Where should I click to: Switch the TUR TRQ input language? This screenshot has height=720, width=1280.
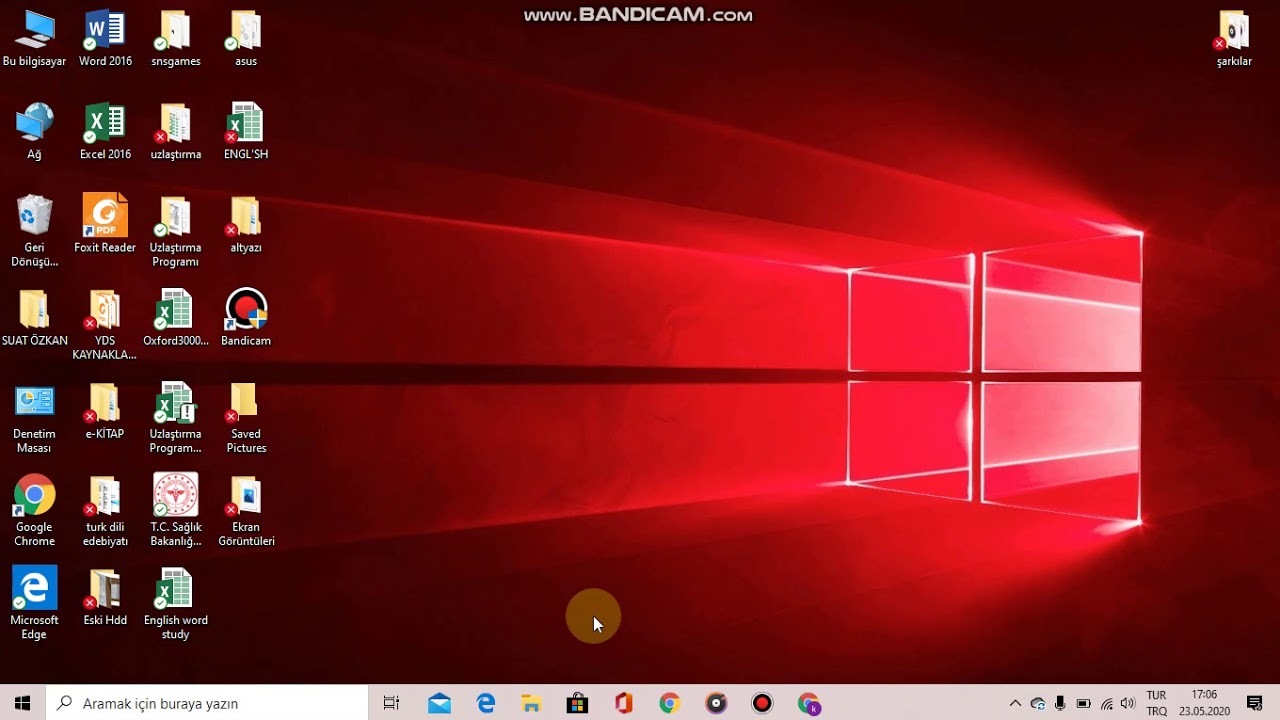(x=1156, y=703)
